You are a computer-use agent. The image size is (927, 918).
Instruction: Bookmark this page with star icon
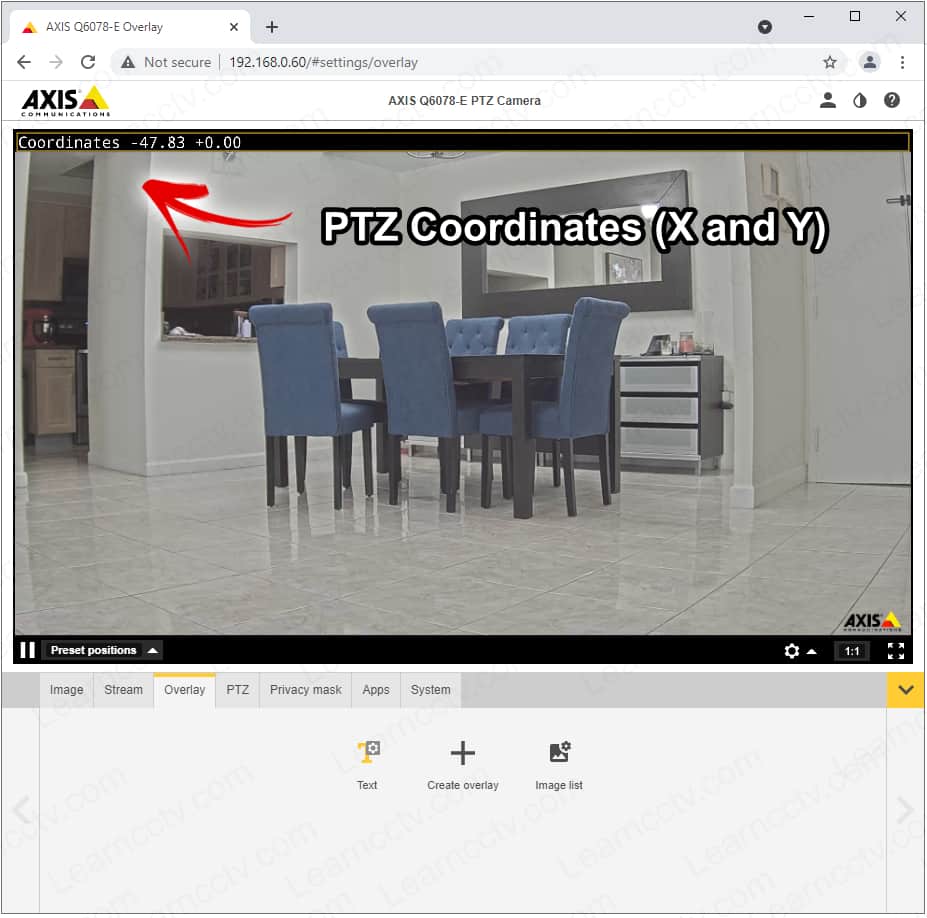click(x=830, y=62)
